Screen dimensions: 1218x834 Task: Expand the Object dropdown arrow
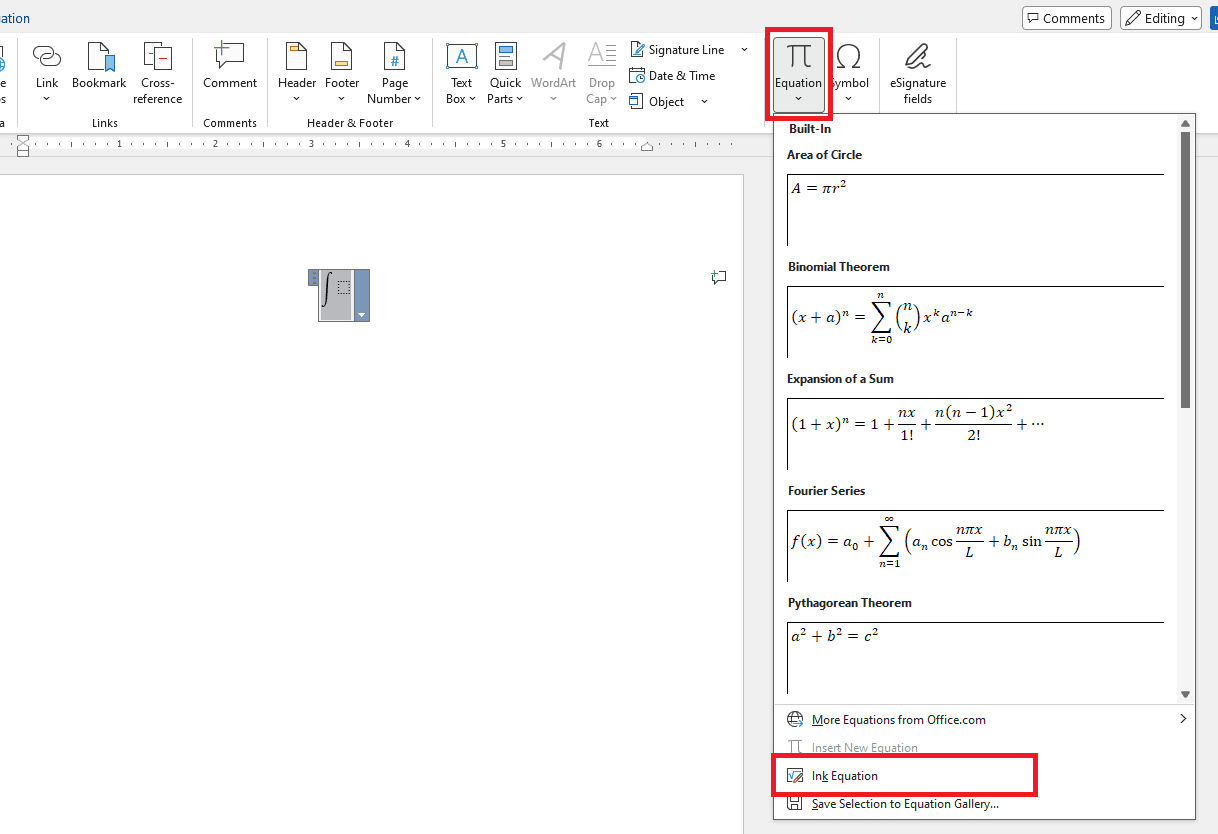pos(704,102)
